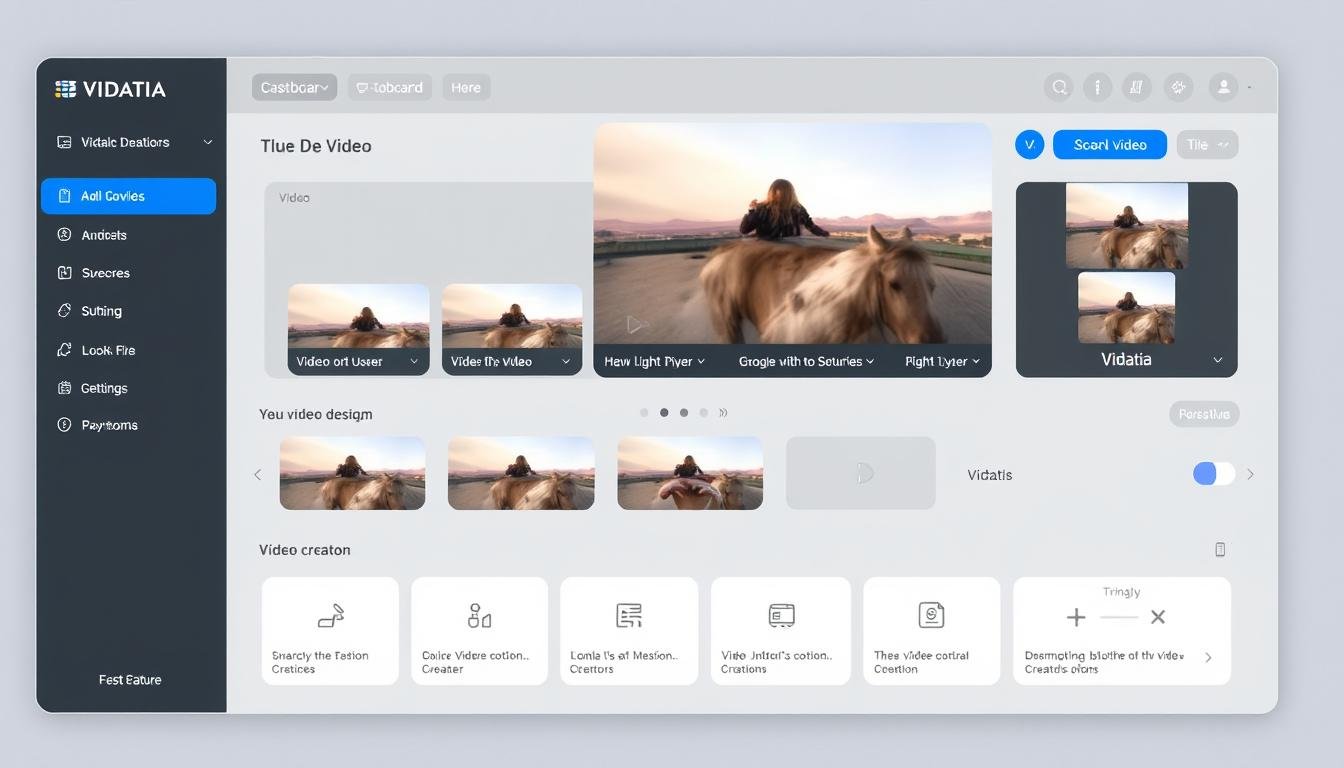Click the user profile avatar icon

(x=1223, y=88)
